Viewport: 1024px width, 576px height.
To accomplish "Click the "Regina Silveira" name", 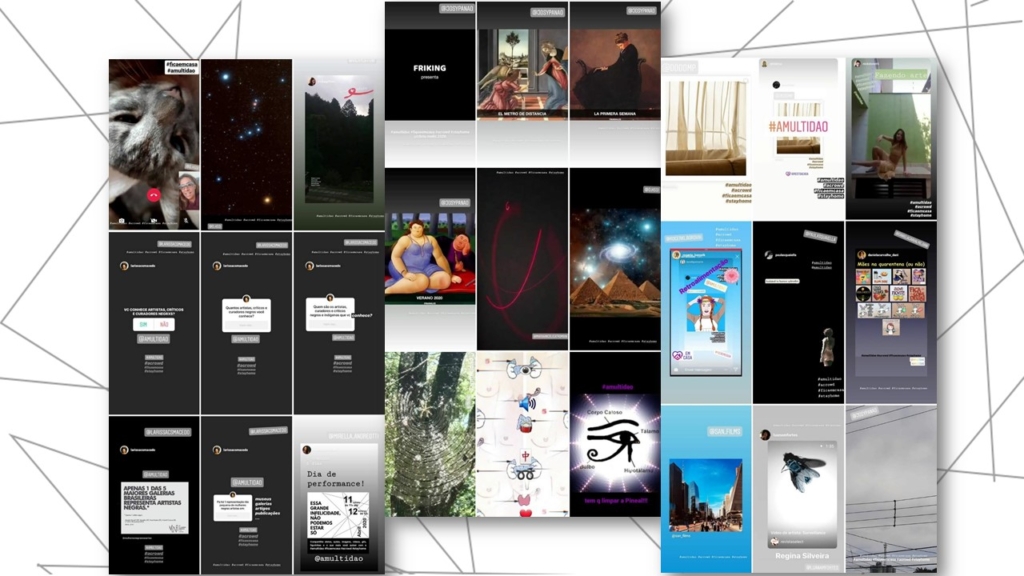I will point(801,556).
